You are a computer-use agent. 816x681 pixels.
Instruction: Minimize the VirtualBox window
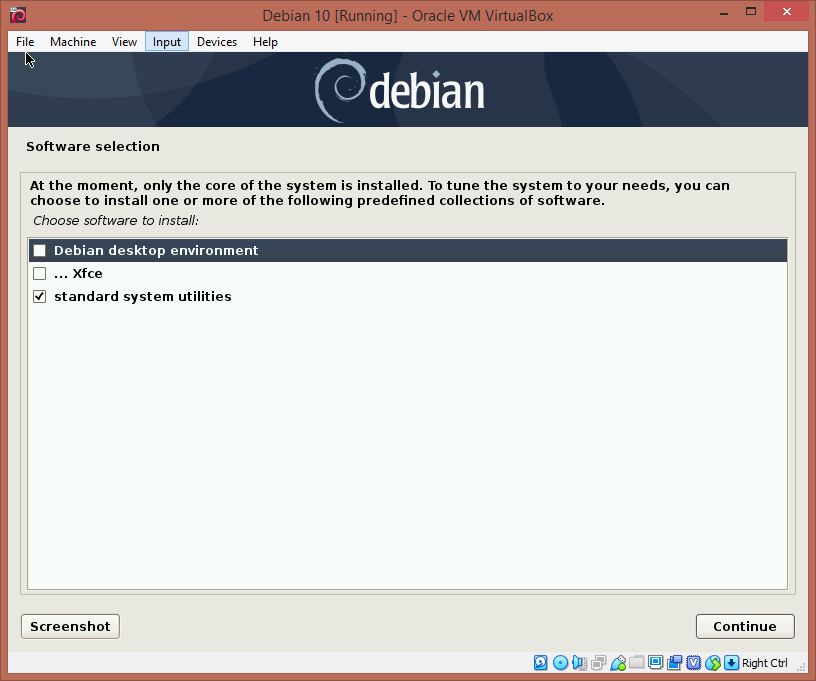724,12
